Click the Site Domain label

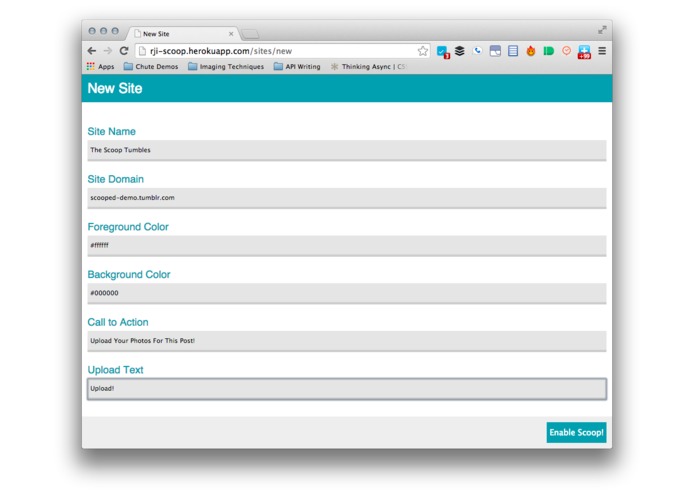coord(115,179)
